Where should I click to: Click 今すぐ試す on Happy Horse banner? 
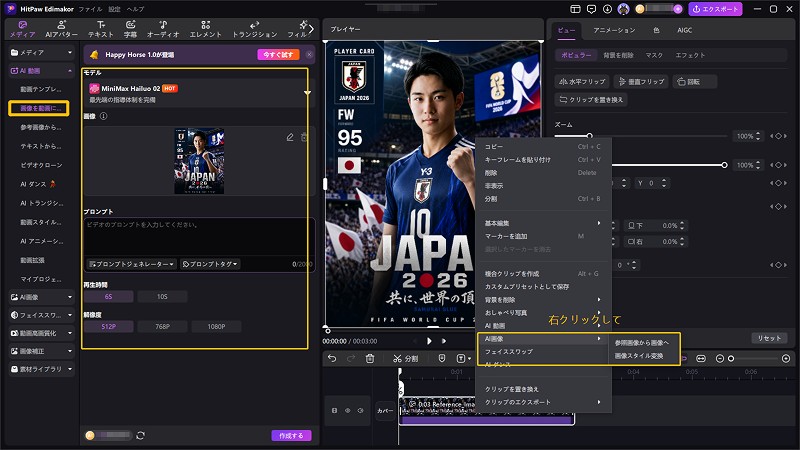click(x=278, y=55)
